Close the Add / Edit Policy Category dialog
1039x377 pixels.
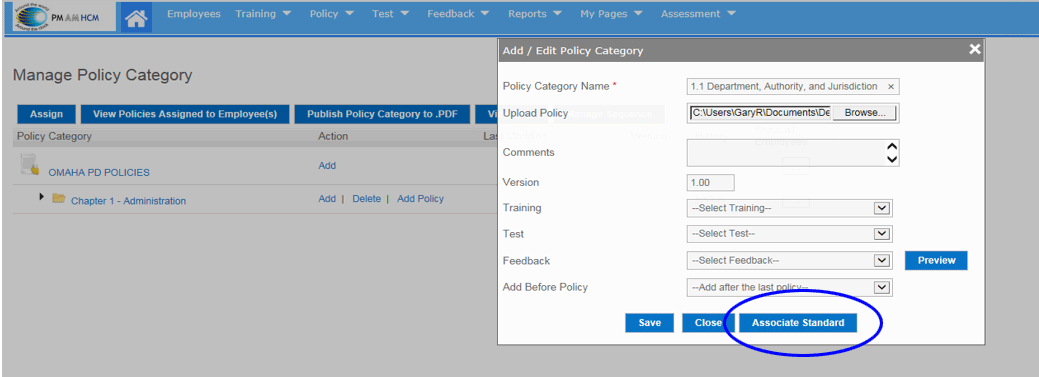tap(974, 49)
